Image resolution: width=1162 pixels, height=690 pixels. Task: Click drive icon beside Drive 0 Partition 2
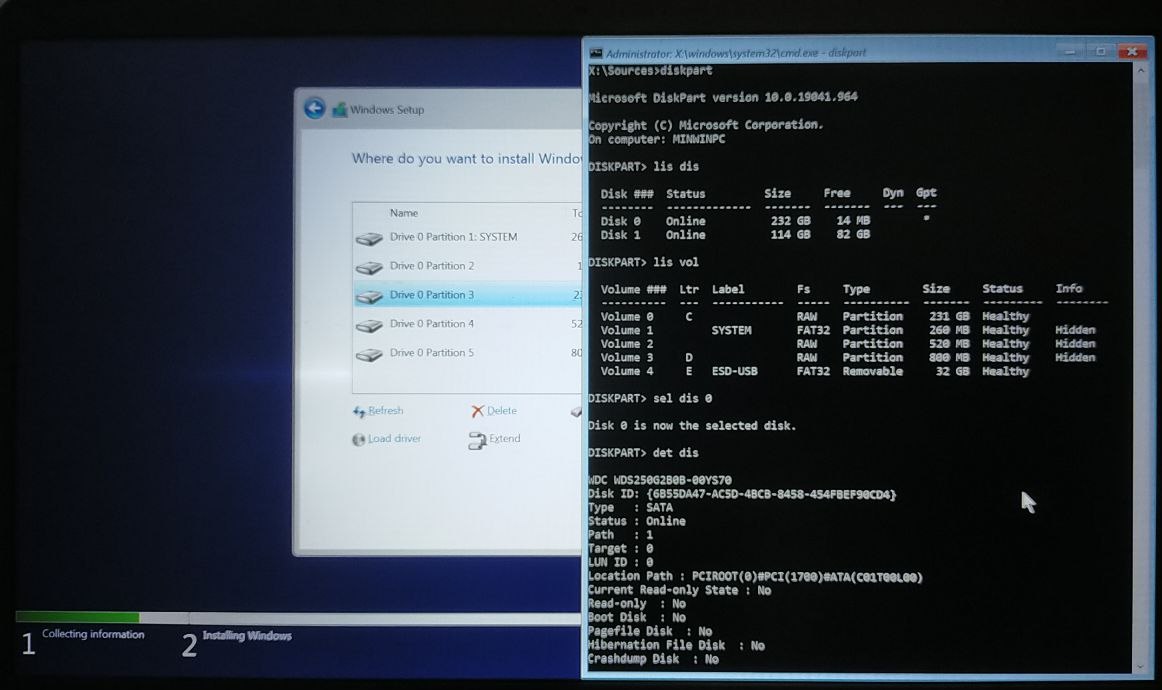pos(368,268)
